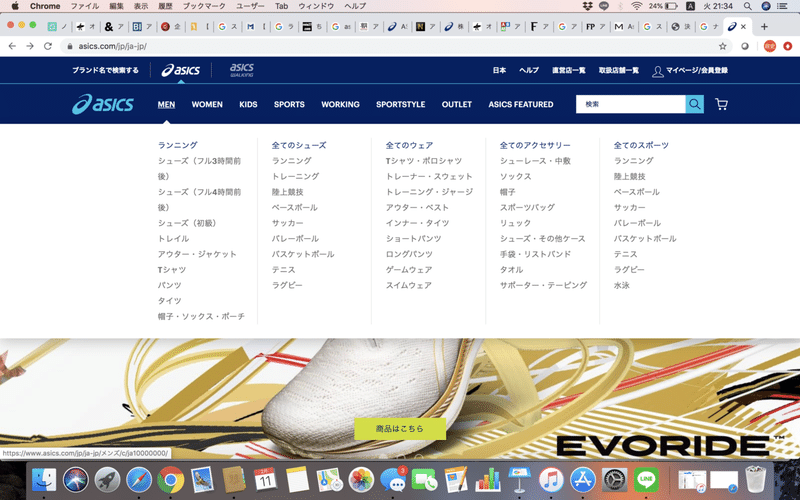
Task: Open the 全てのスポーツ heading link
Action: click(641, 145)
